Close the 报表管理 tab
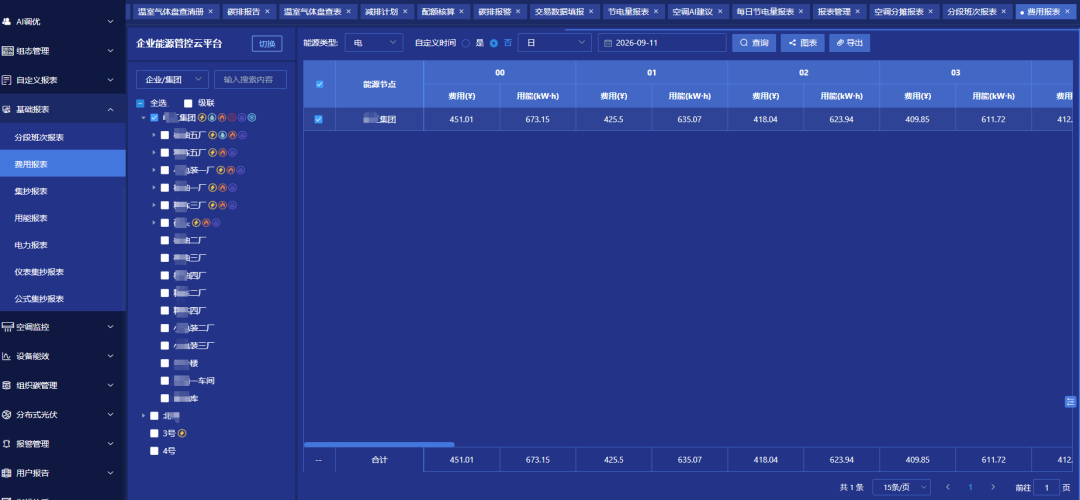 [x=858, y=12]
